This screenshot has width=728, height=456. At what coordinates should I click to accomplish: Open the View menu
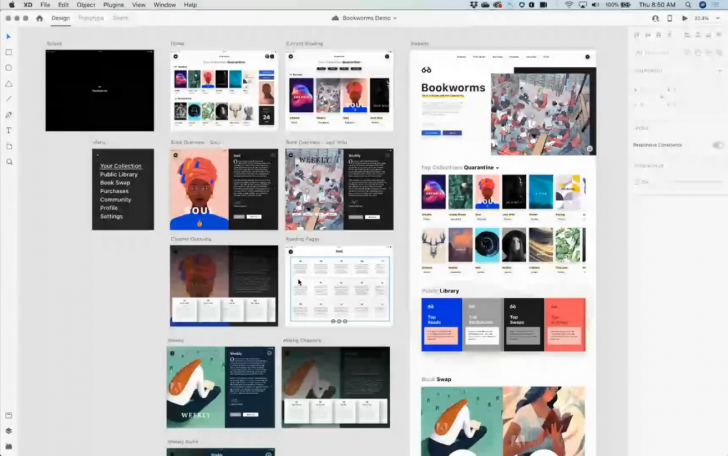click(x=138, y=5)
